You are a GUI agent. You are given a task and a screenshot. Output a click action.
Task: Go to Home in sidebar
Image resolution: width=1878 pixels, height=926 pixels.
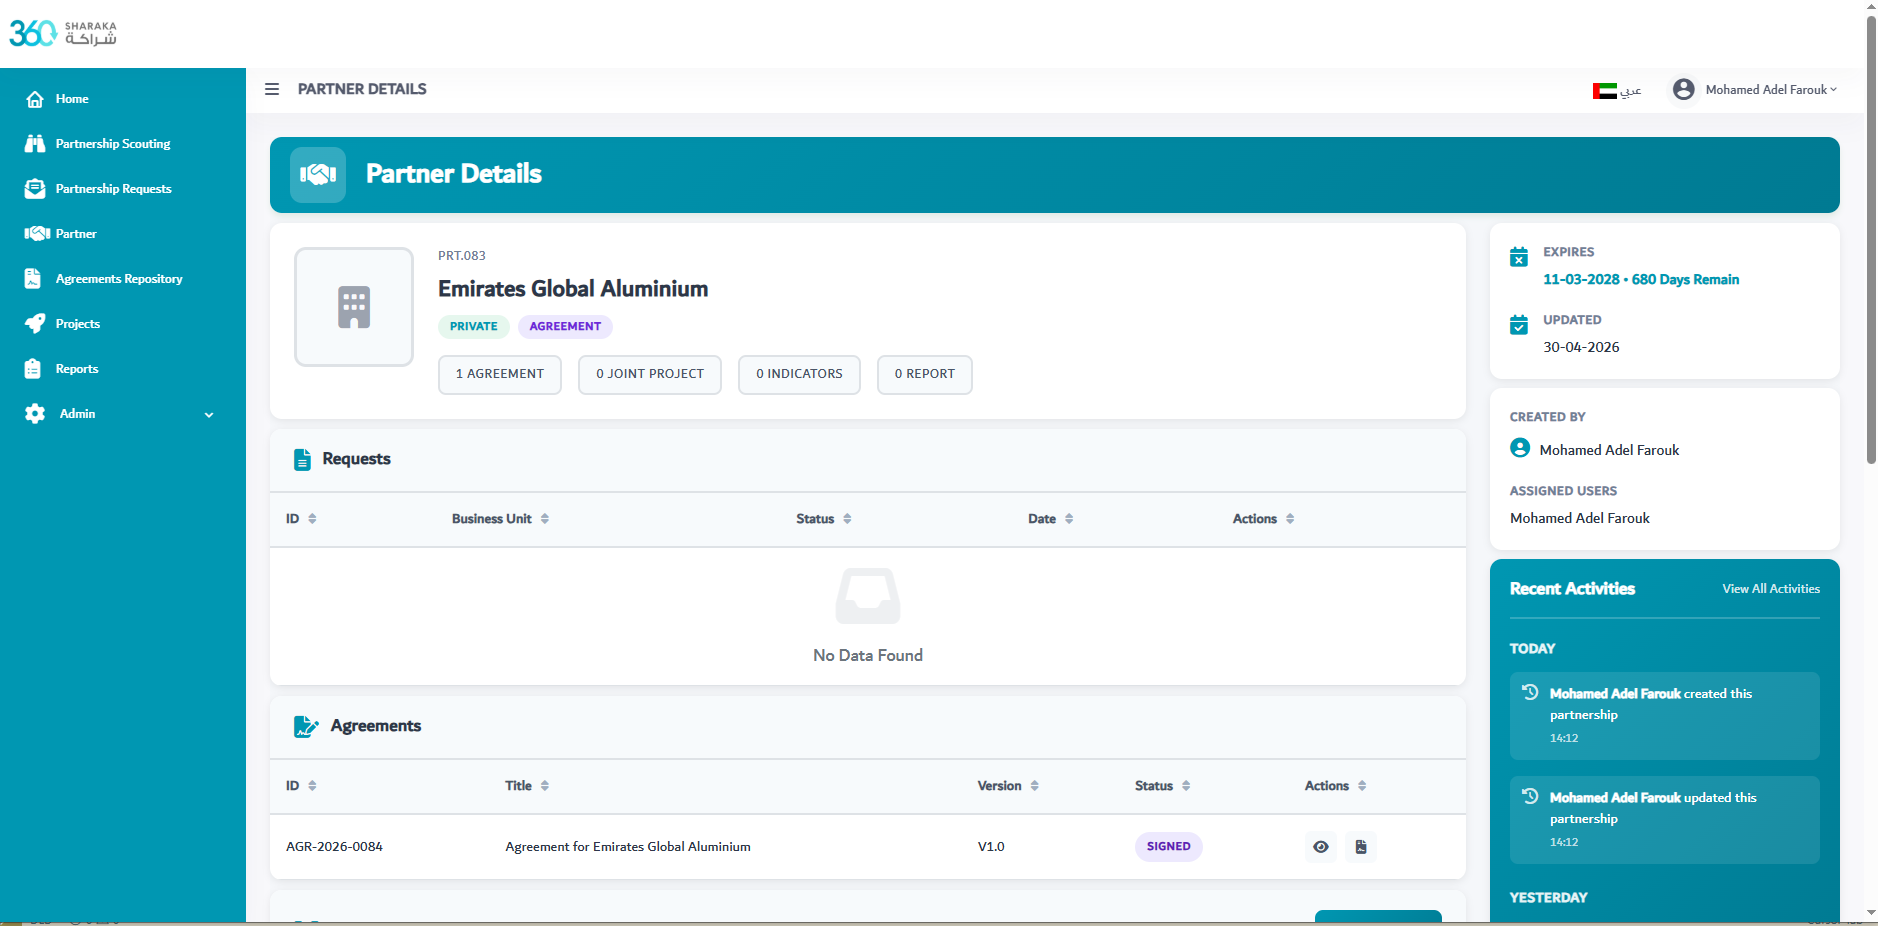point(72,99)
